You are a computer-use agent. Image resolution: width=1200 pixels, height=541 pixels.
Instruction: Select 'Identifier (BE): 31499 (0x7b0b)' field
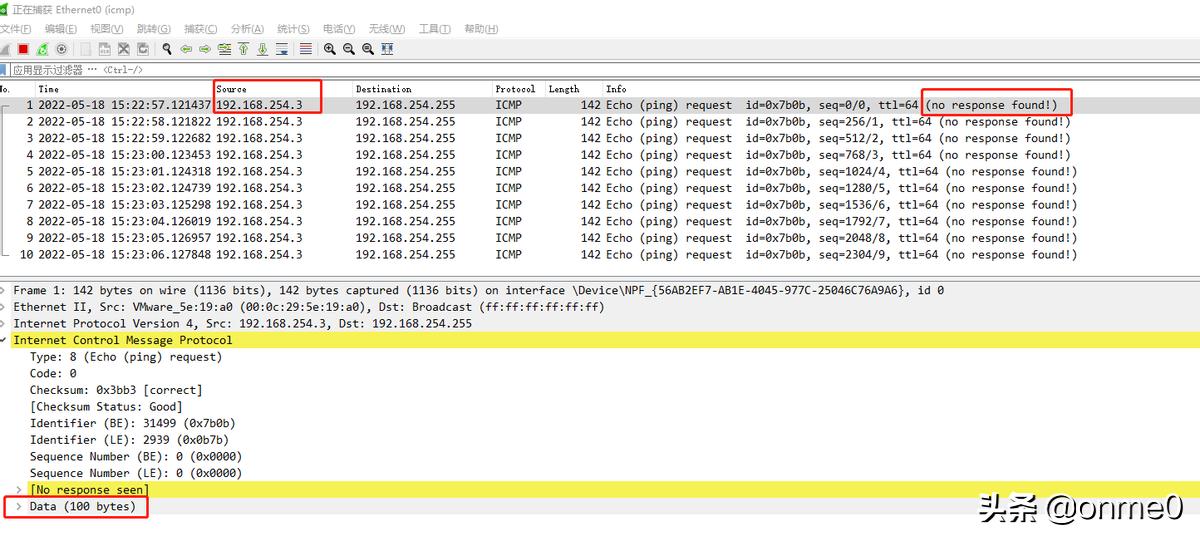133,423
